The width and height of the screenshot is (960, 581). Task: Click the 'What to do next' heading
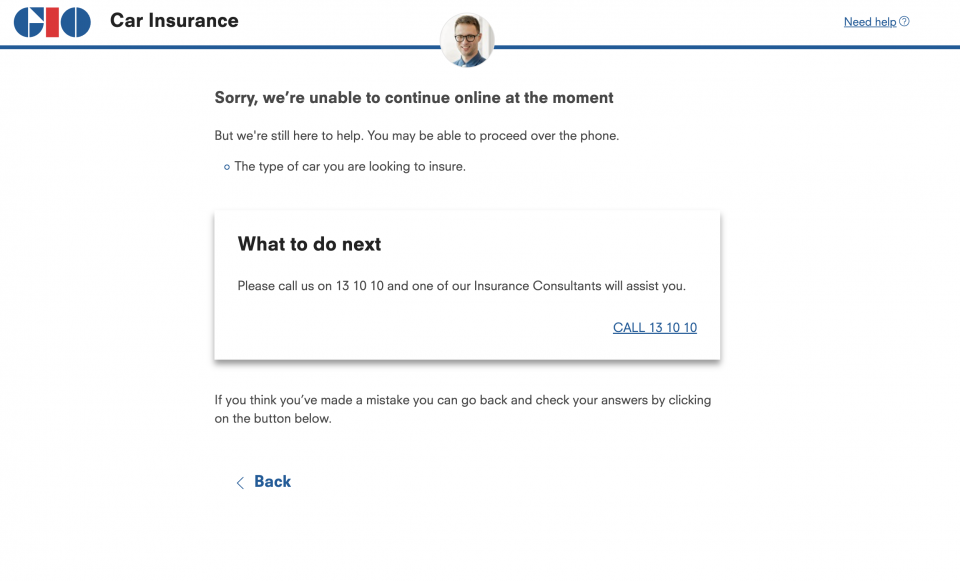(x=309, y=244)
